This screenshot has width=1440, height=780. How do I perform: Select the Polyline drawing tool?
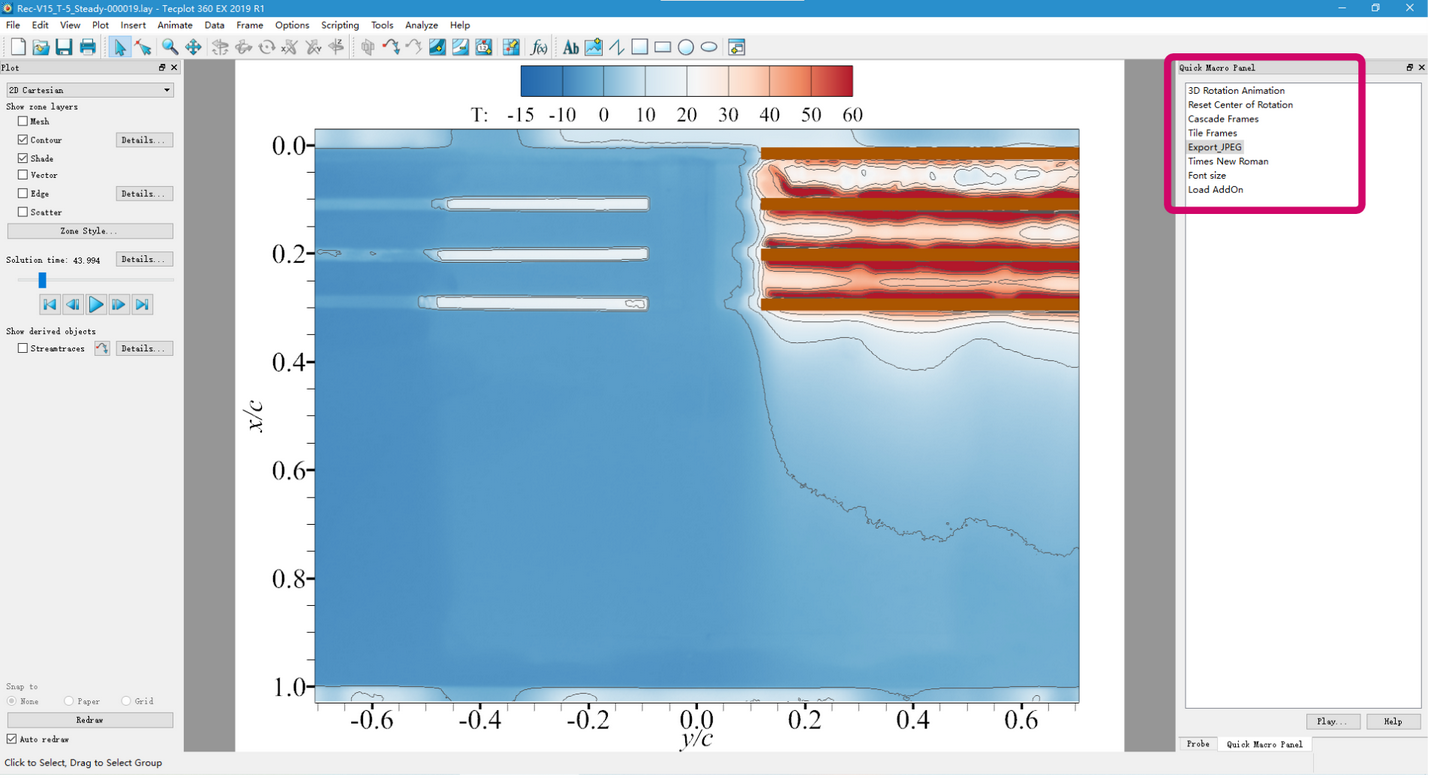click(x=616, y=47)
